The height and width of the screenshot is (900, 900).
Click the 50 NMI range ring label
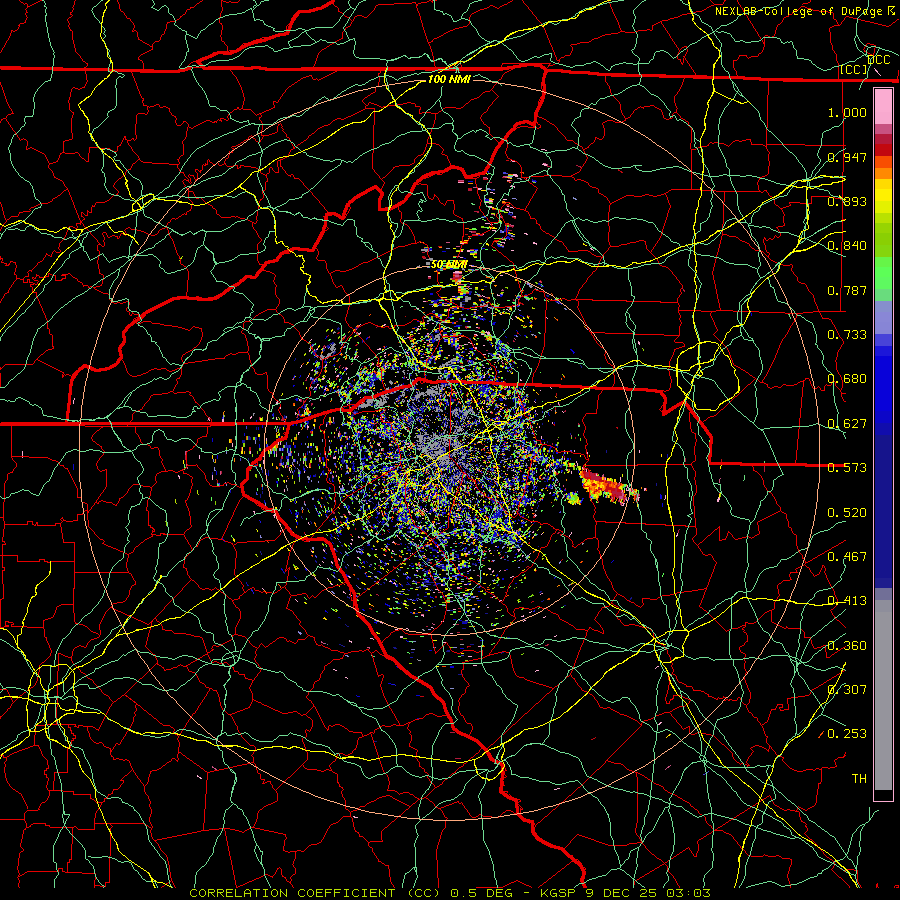[449, 265]
